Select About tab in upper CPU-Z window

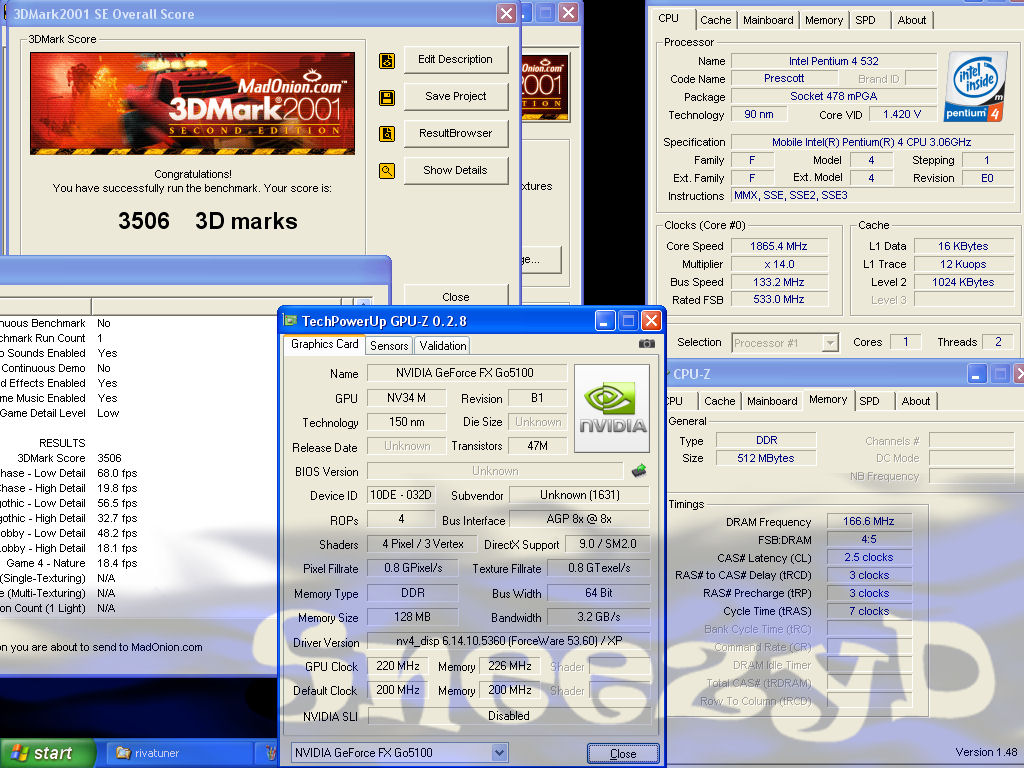[912, 20]
